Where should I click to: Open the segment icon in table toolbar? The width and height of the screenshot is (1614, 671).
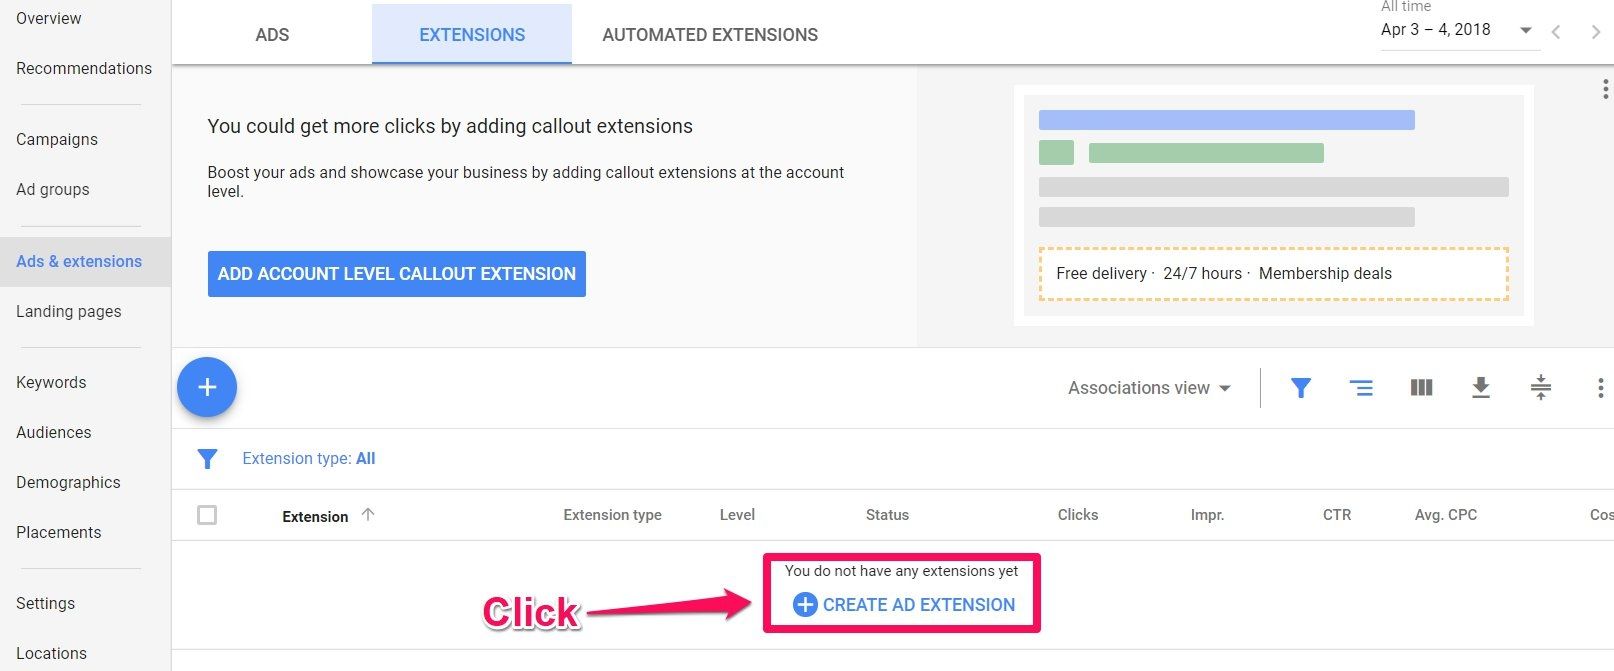click(1361, 387)
